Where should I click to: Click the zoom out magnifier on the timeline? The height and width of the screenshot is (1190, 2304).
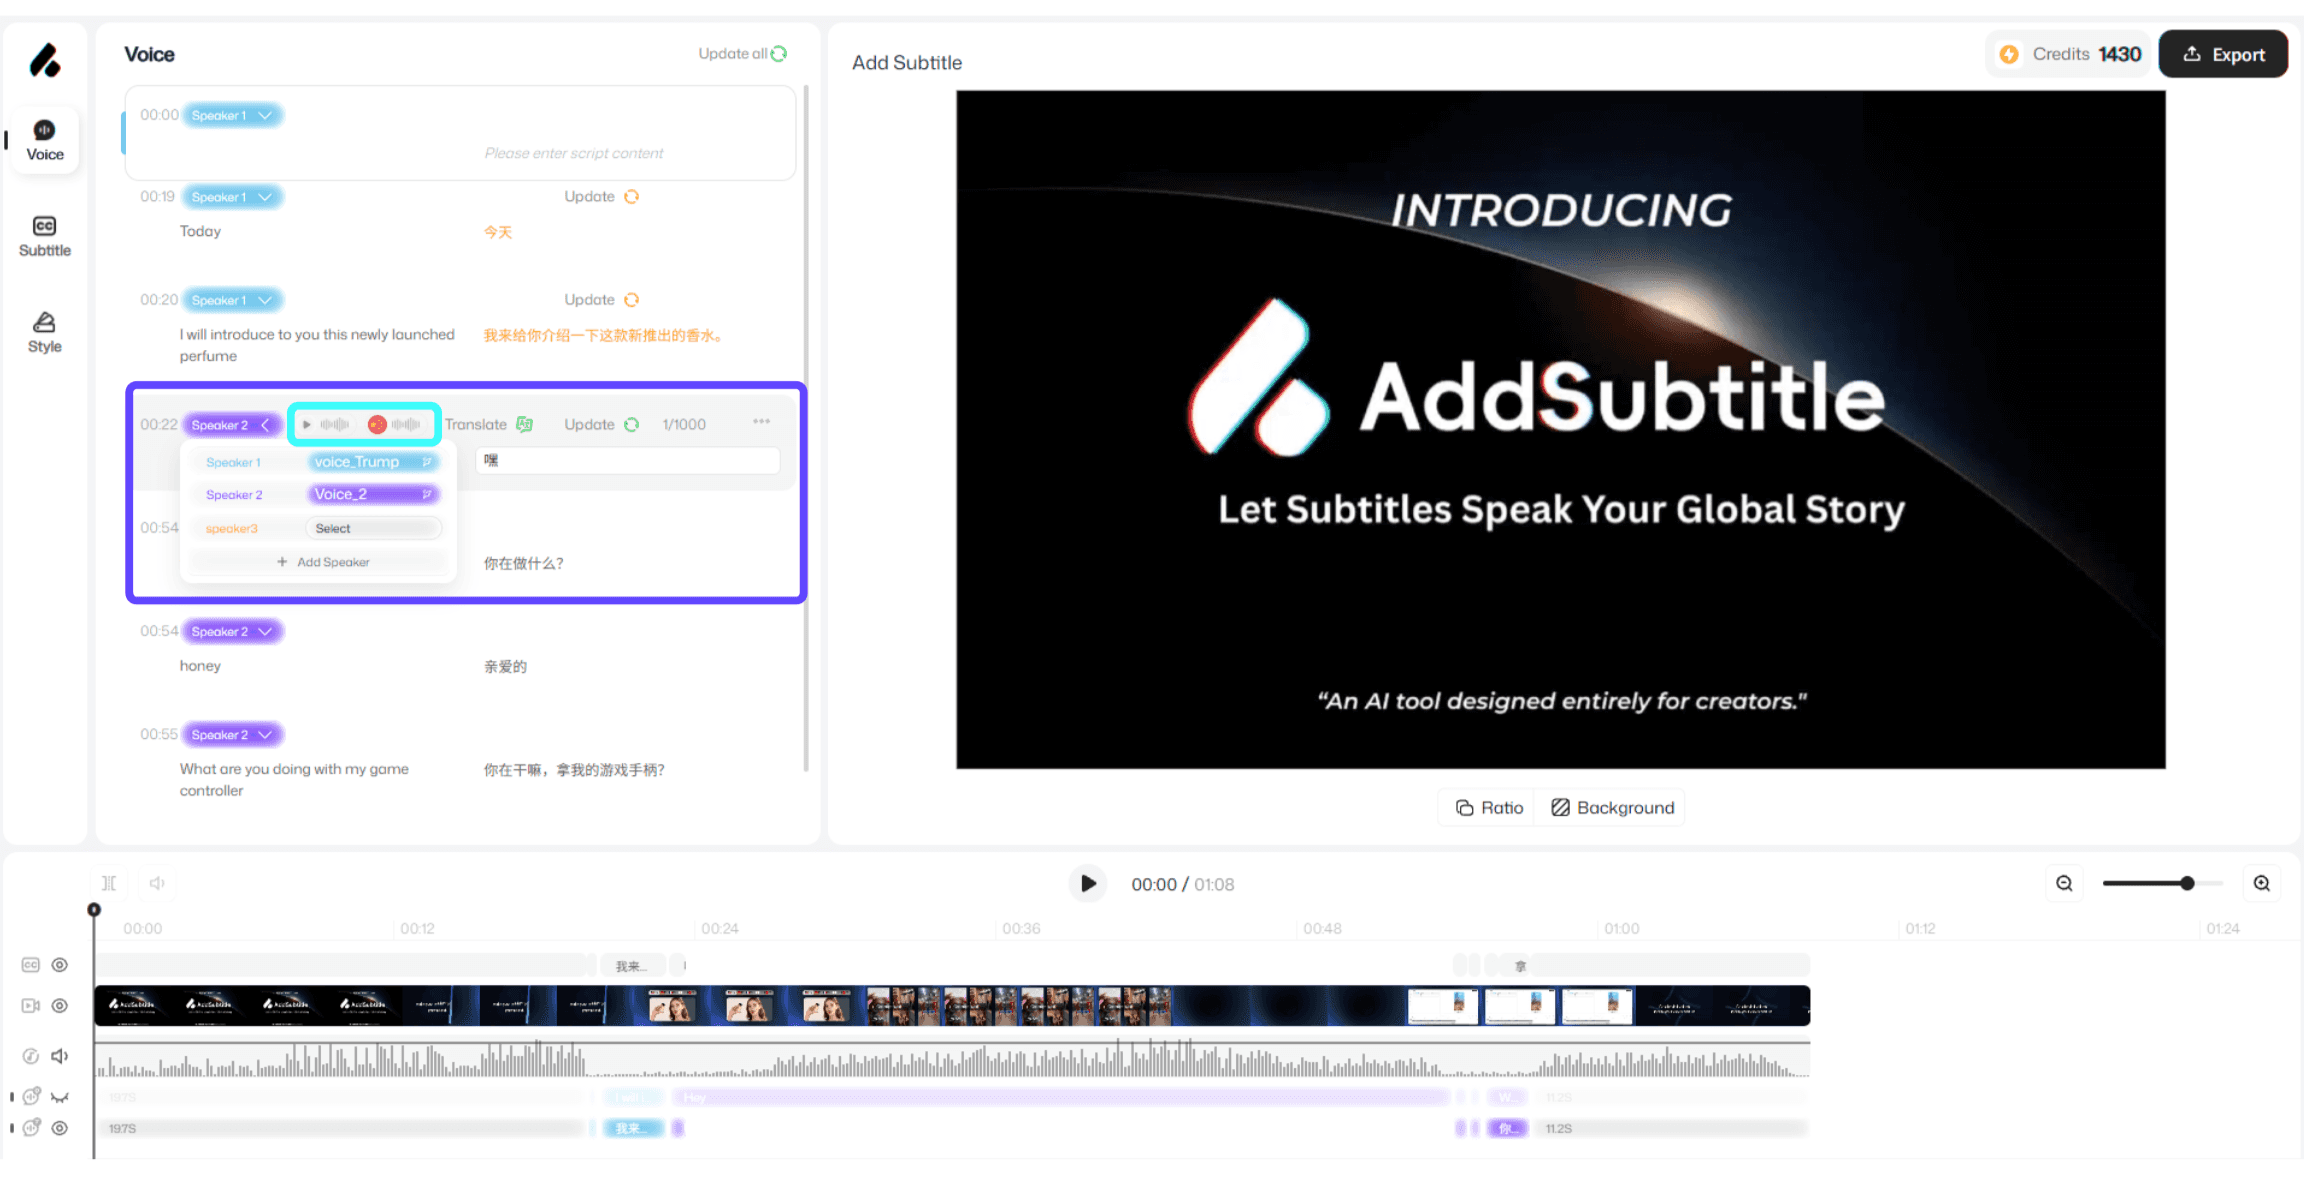click(2064, 883)
